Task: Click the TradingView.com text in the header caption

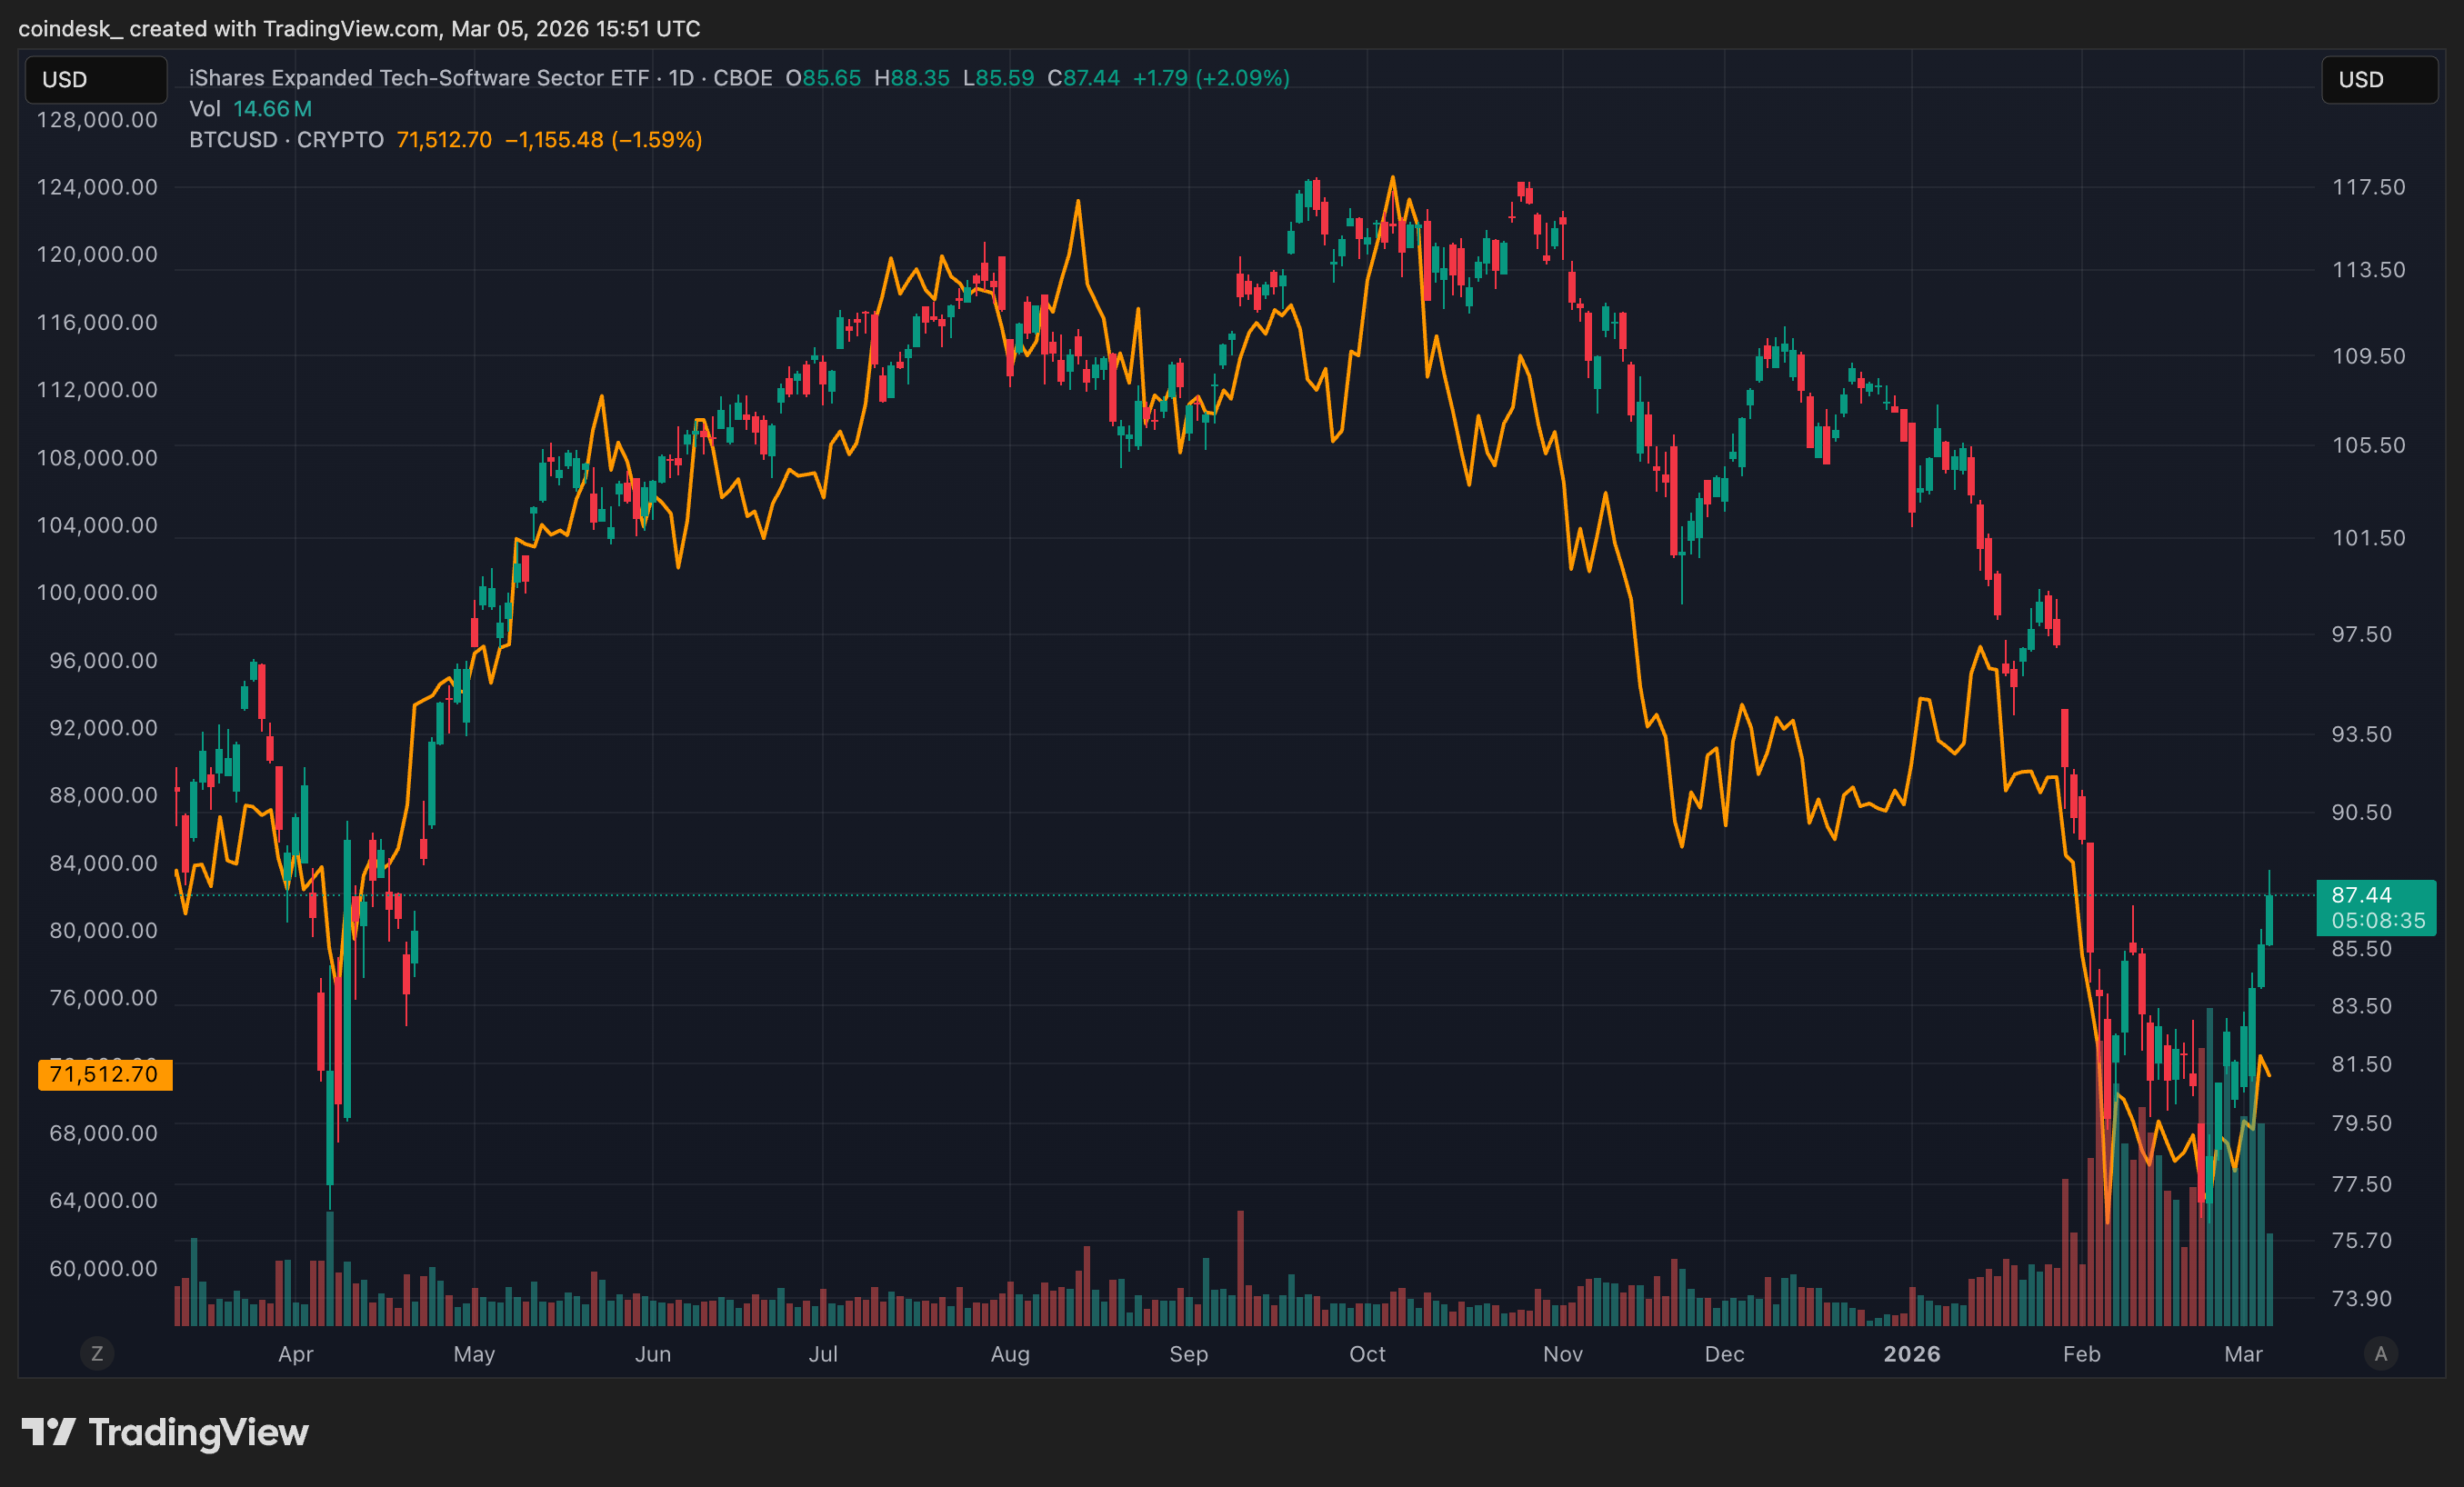Action: [x=350, y=28]
